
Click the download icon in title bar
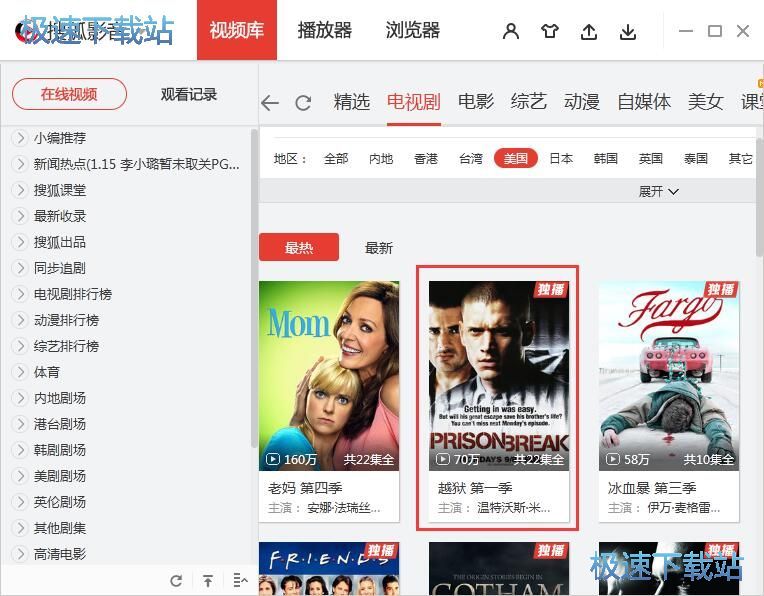628,32
